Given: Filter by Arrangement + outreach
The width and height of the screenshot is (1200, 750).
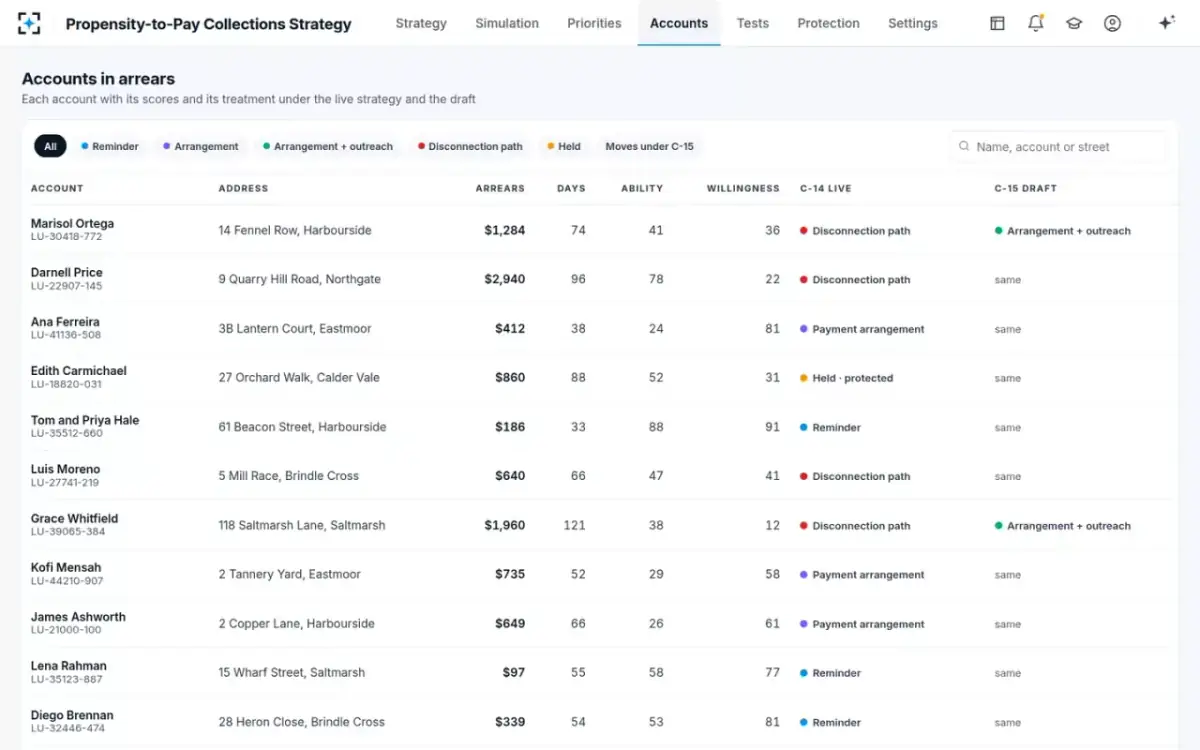Looking at the screenshot, I should pos(328,146).
